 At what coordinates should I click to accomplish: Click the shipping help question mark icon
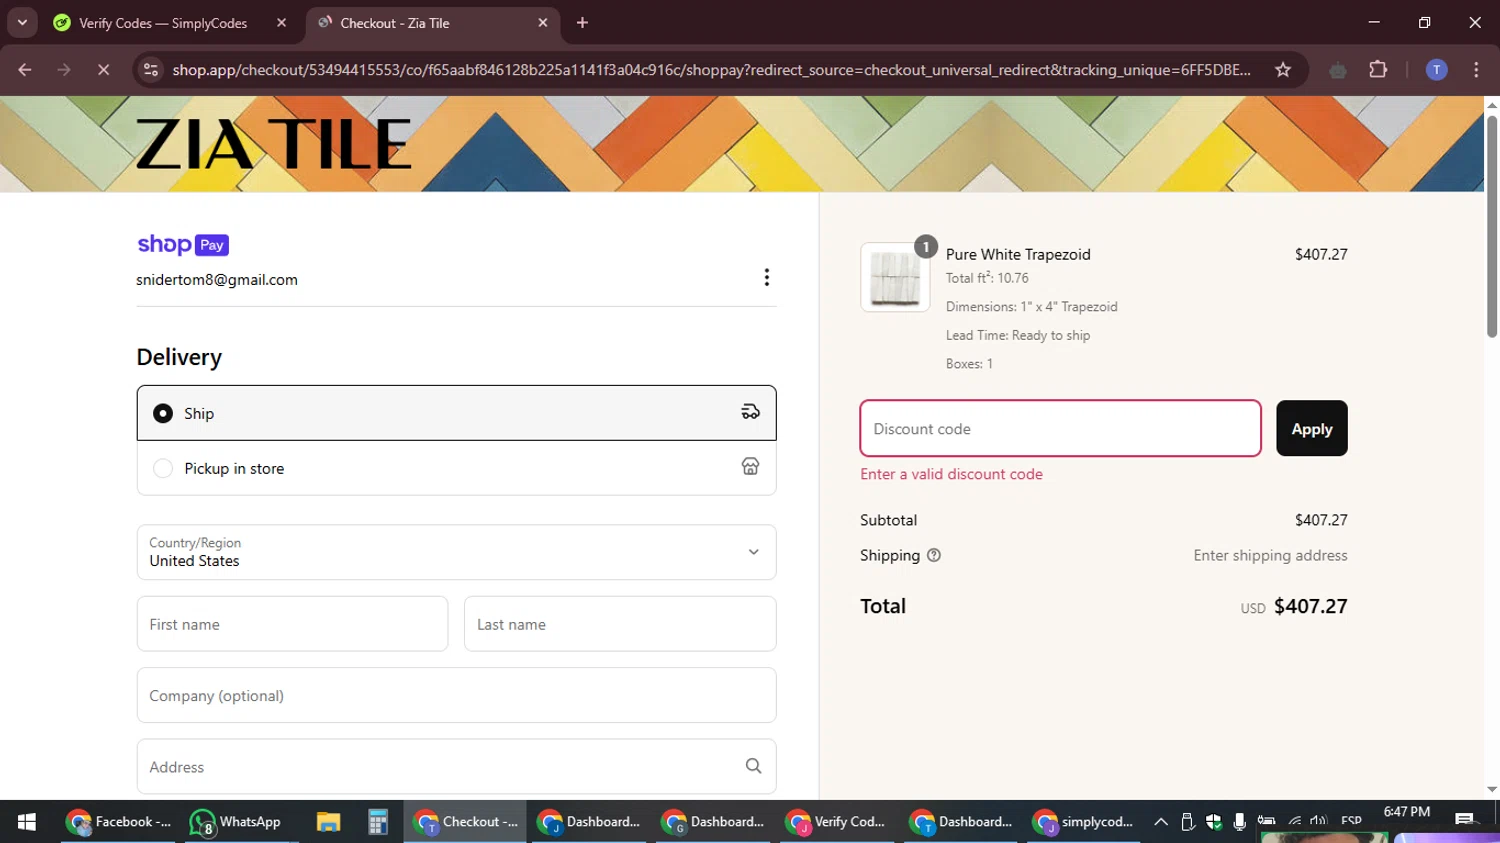[934, 556]
